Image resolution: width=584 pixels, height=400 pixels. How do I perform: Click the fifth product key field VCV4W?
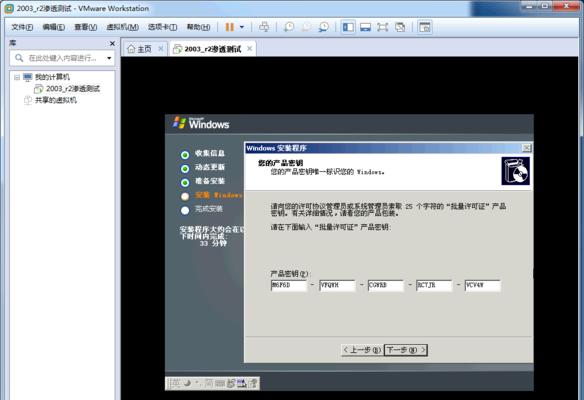coord(482,285)
